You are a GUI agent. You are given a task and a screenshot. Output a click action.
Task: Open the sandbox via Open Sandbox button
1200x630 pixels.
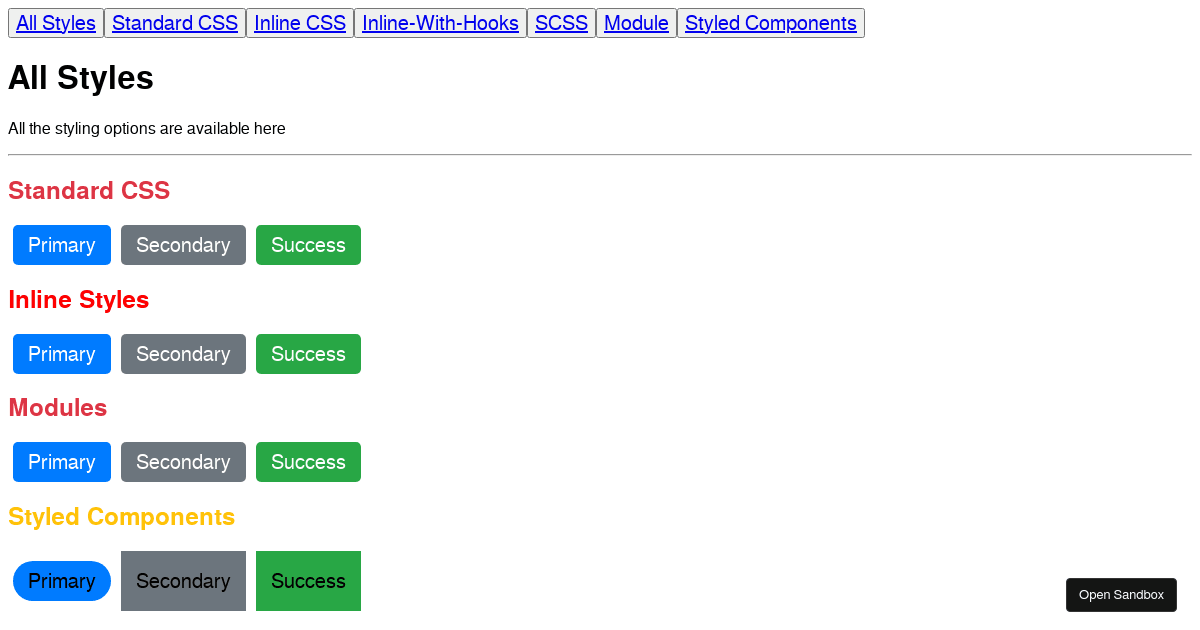click(1121, 594)
